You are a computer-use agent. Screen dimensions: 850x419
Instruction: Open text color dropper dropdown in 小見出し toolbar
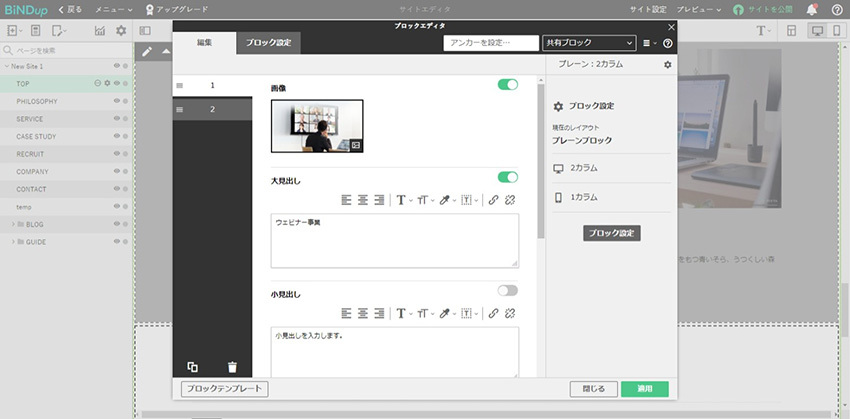[447, 312]
